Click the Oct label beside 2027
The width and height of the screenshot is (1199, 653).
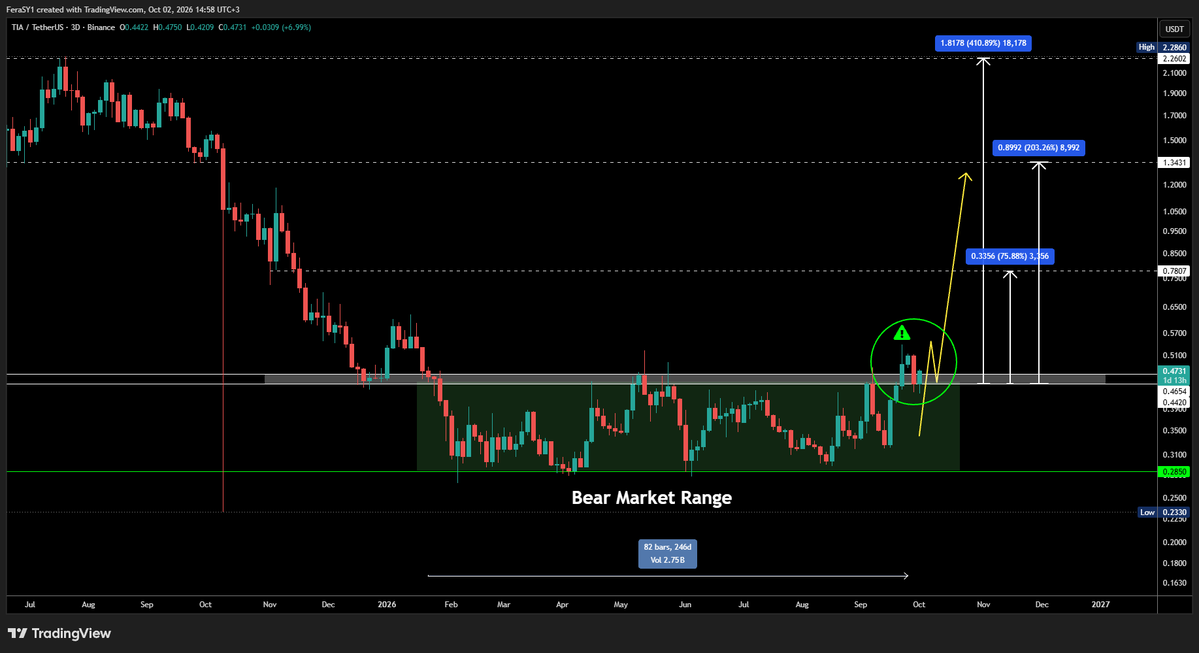919,604
